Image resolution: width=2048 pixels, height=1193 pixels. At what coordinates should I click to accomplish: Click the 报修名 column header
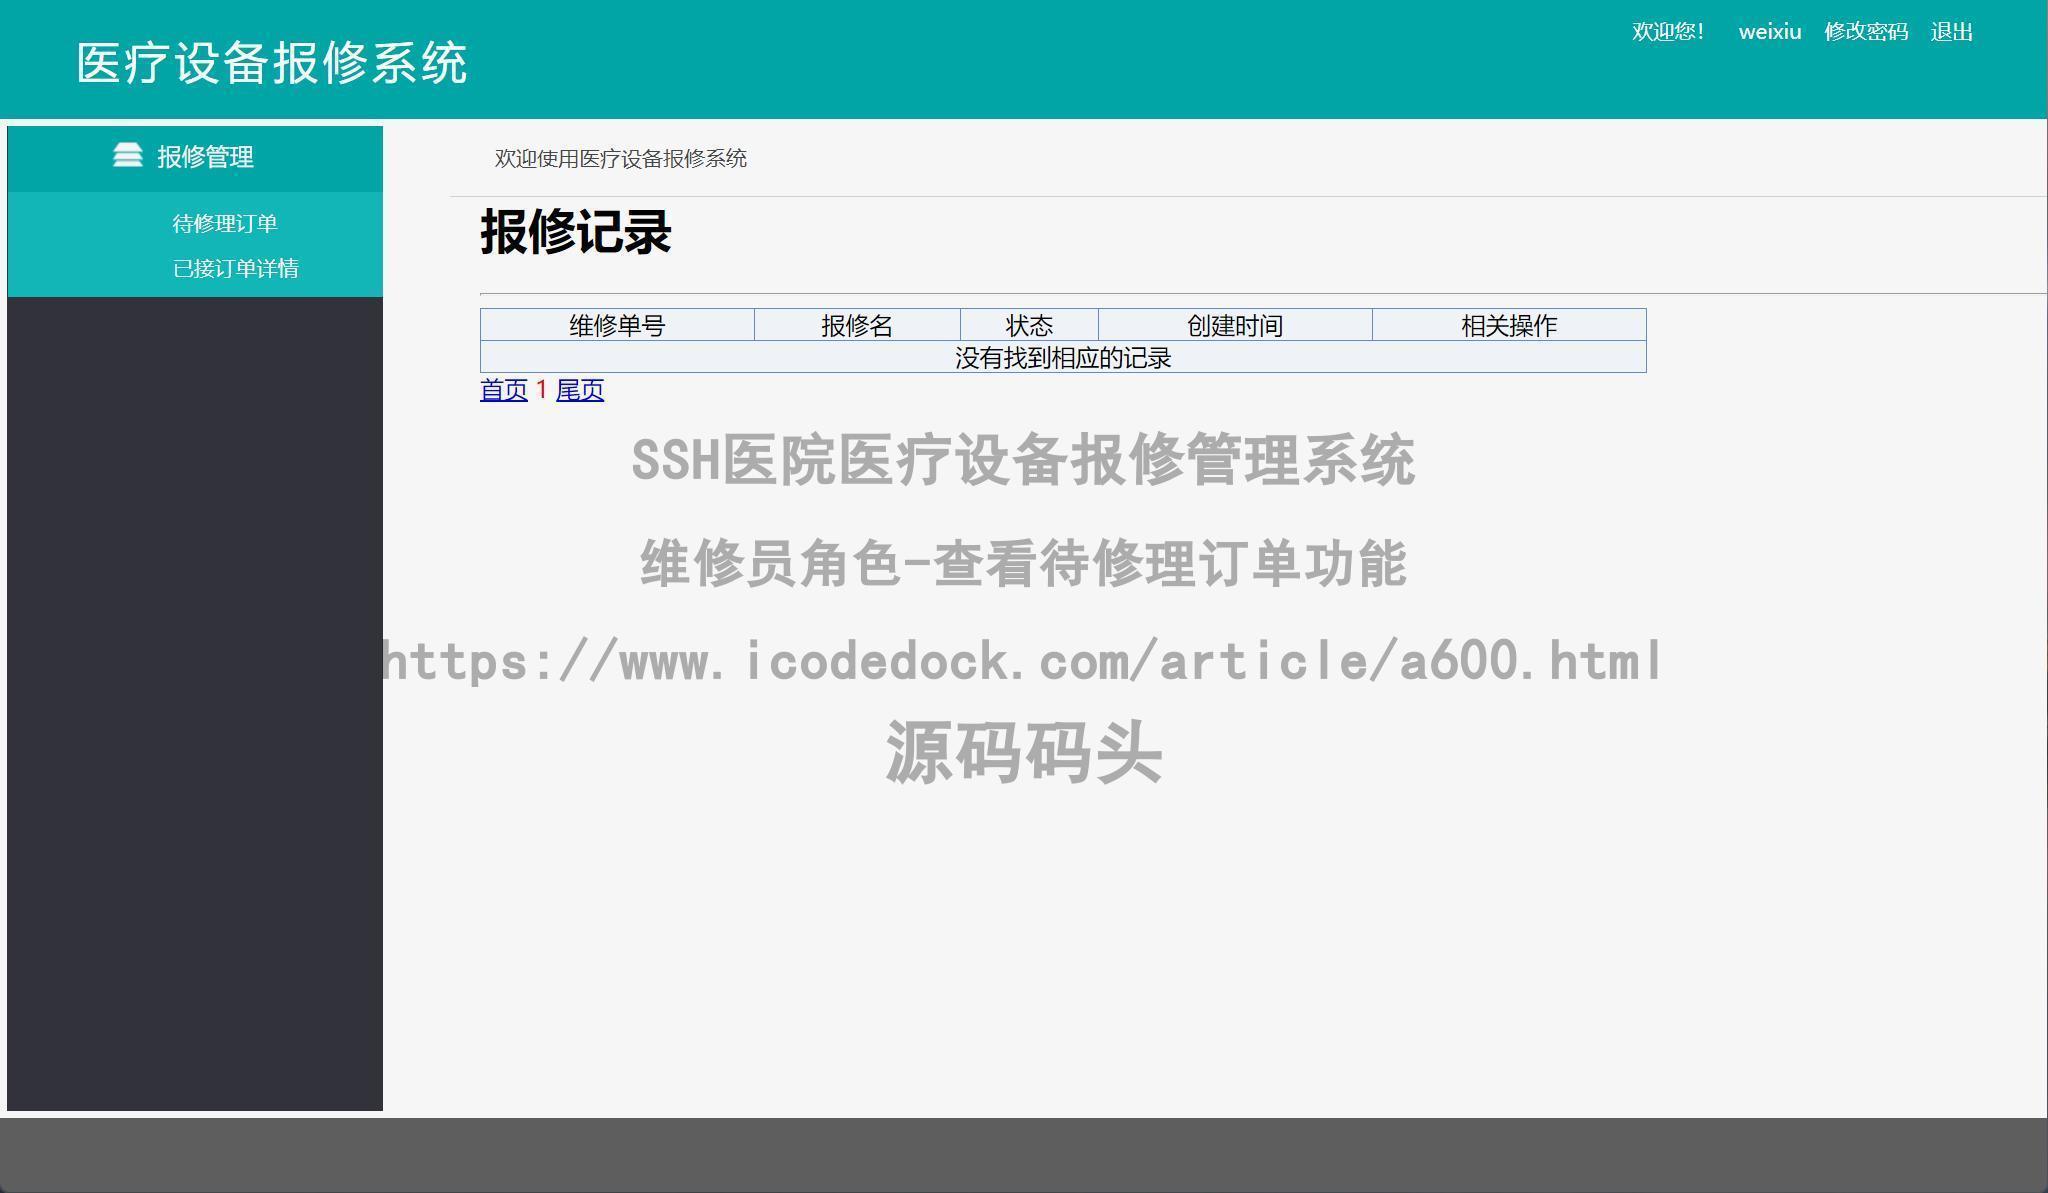click(857, 324)
